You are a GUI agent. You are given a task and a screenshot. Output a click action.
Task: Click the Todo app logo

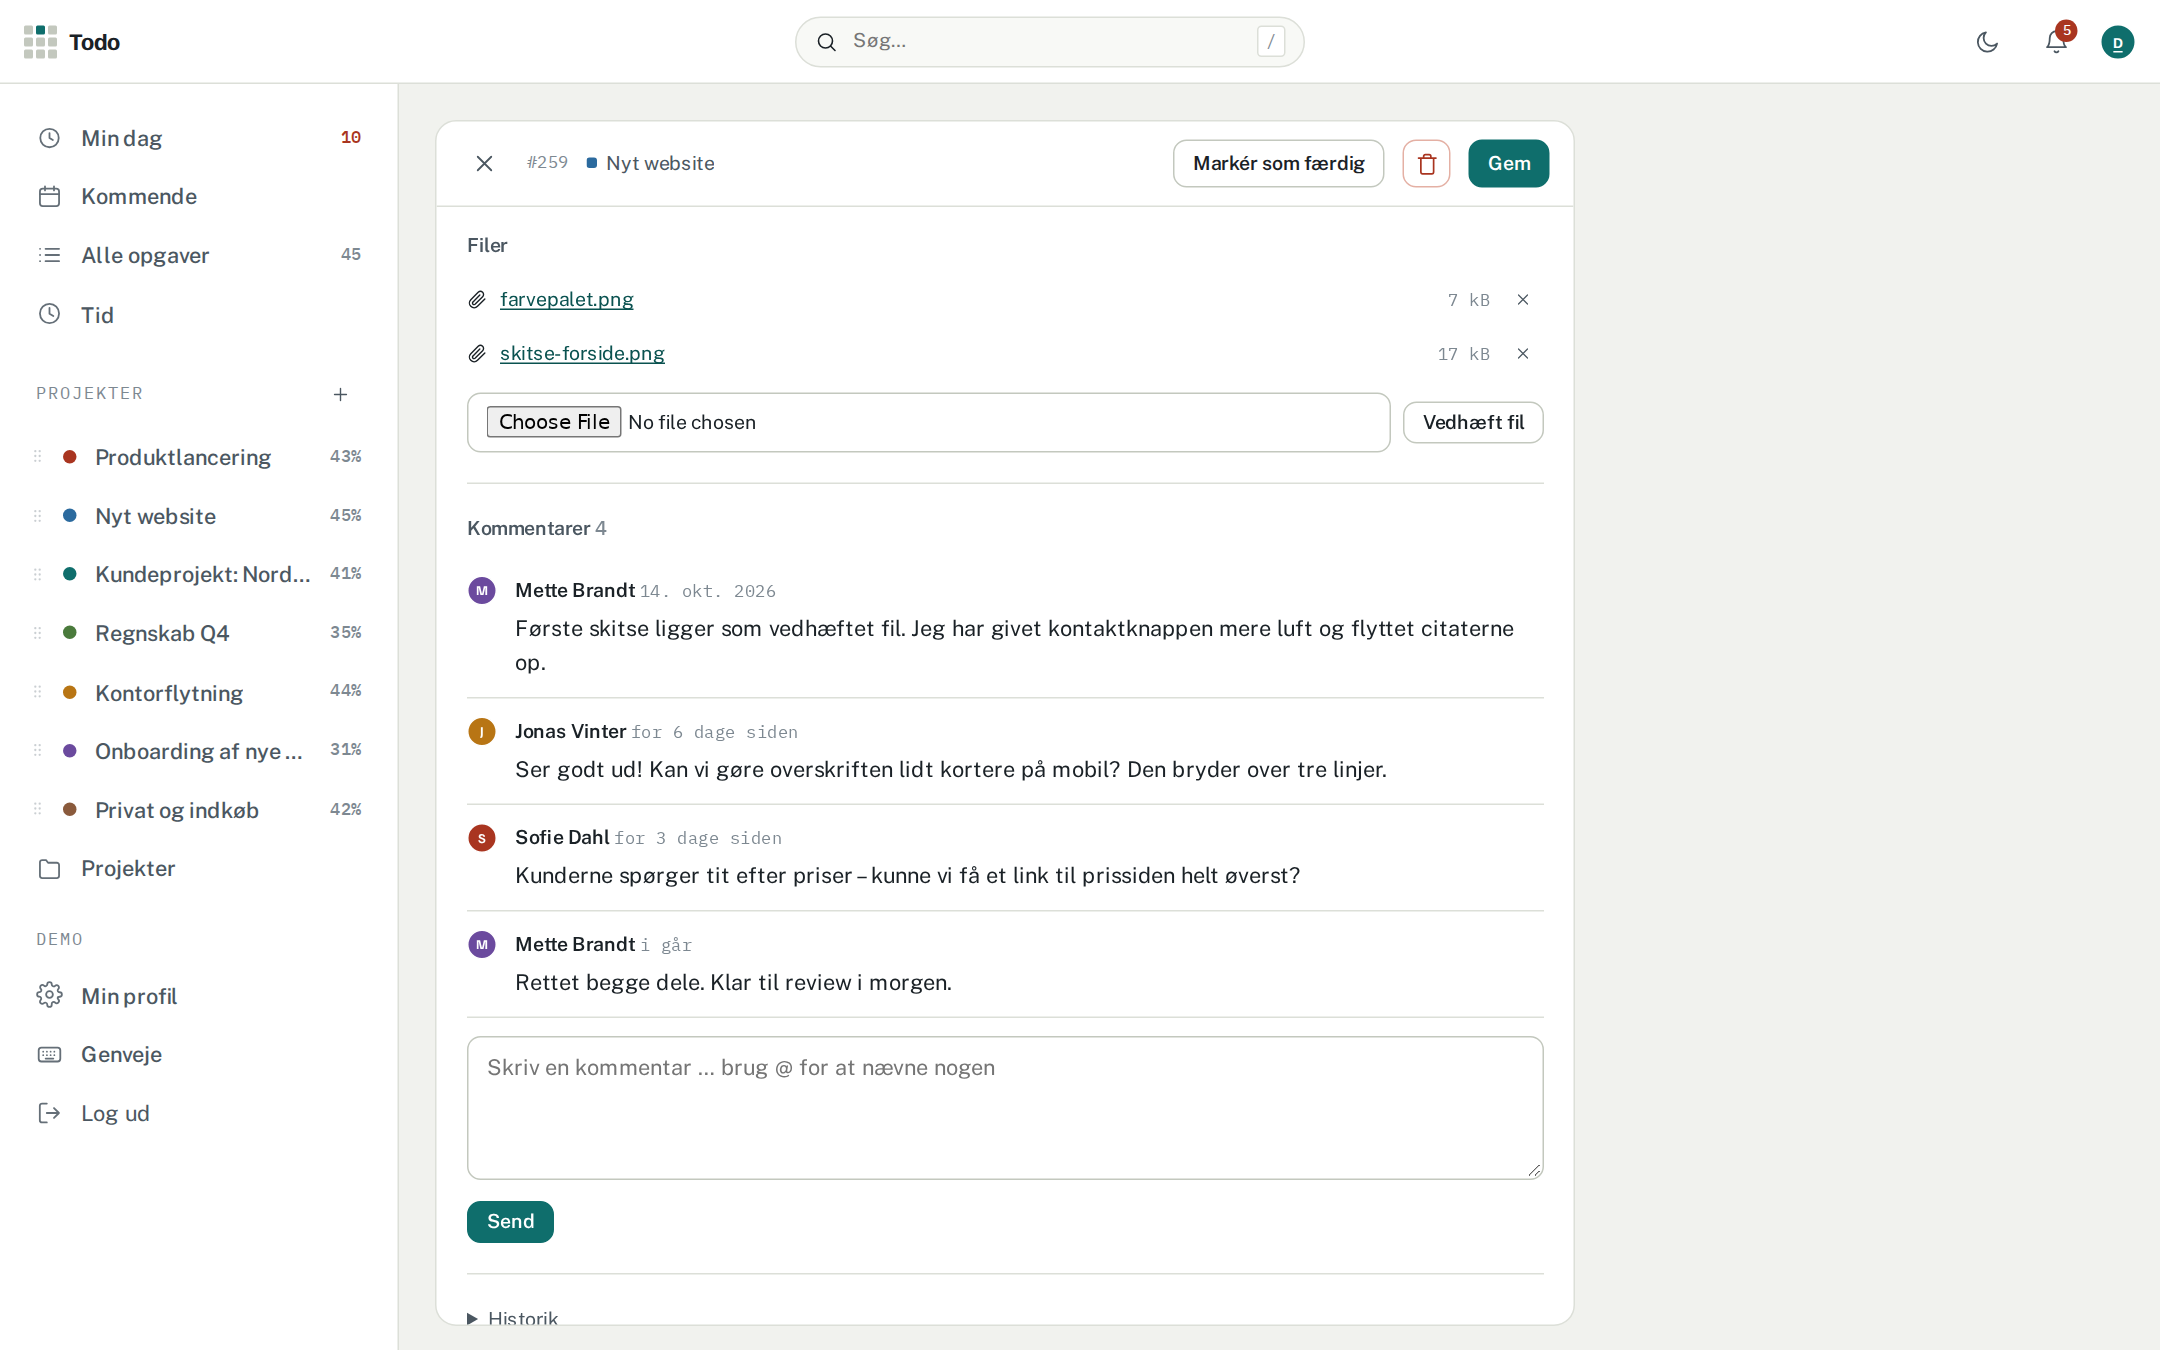click(x=72, y=42)
